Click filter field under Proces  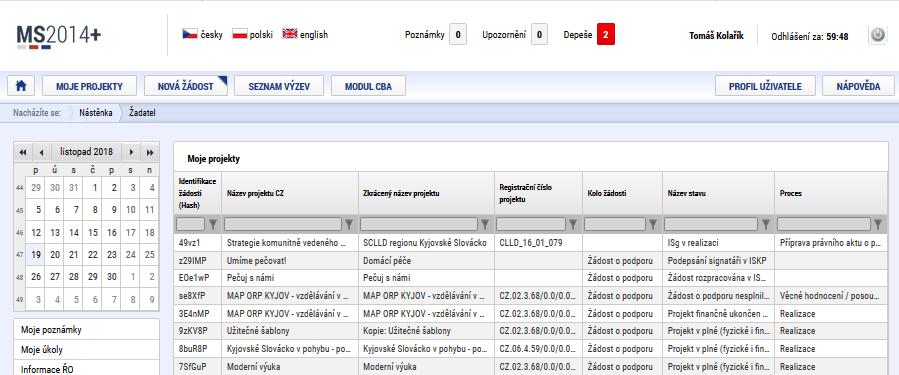824,224
